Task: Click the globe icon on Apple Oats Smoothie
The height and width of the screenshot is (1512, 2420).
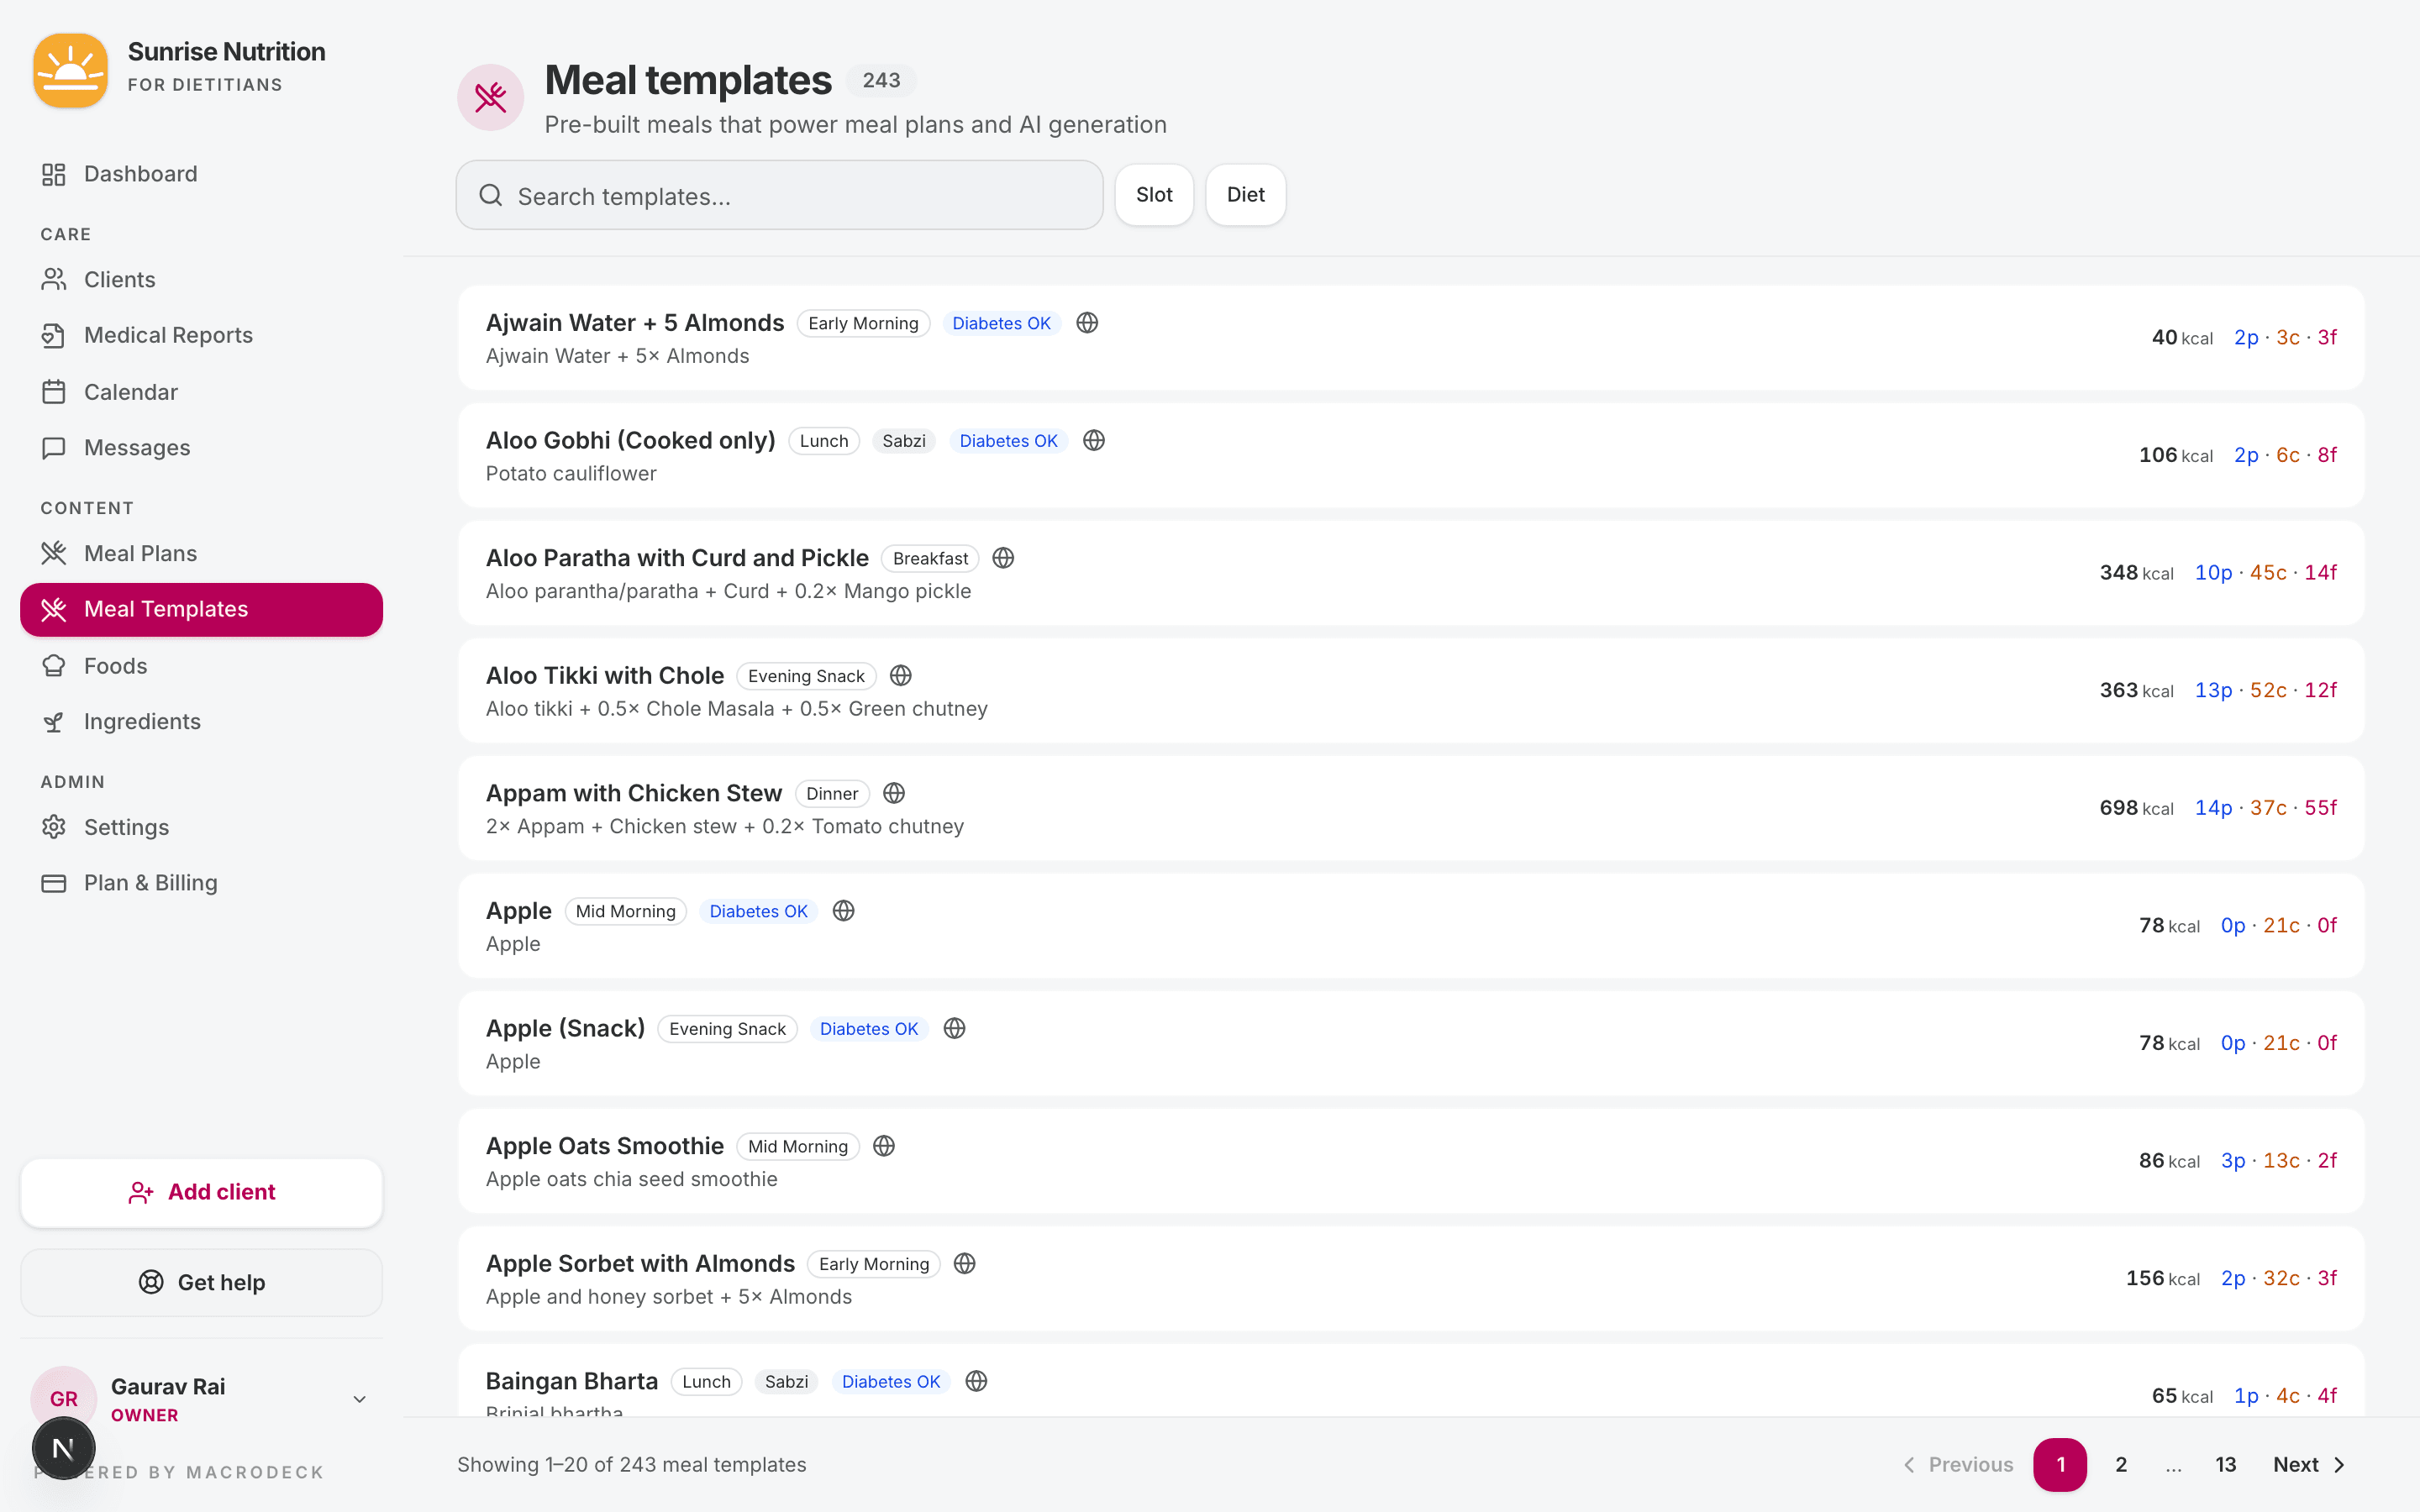Action: tap(883, 1145)
